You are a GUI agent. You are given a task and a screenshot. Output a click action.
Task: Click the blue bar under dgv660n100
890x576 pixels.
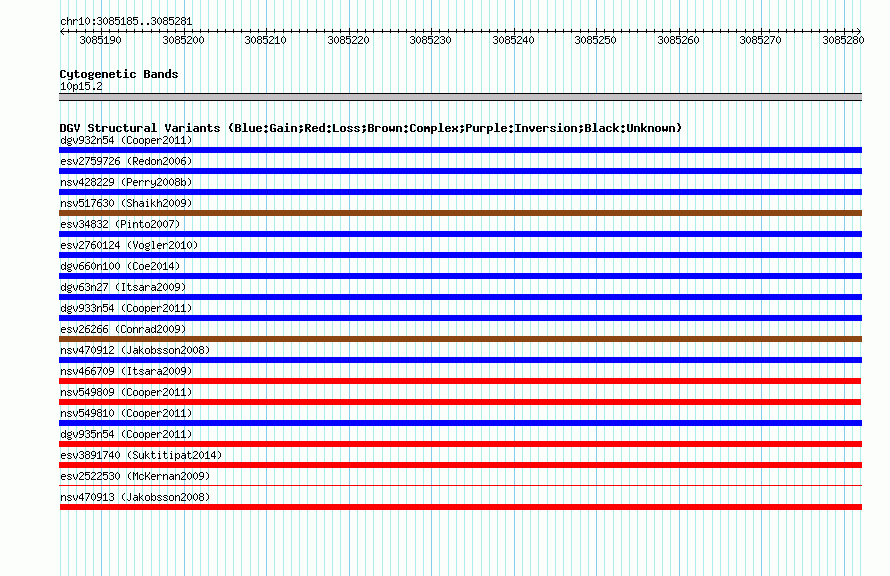pos(460,276)
